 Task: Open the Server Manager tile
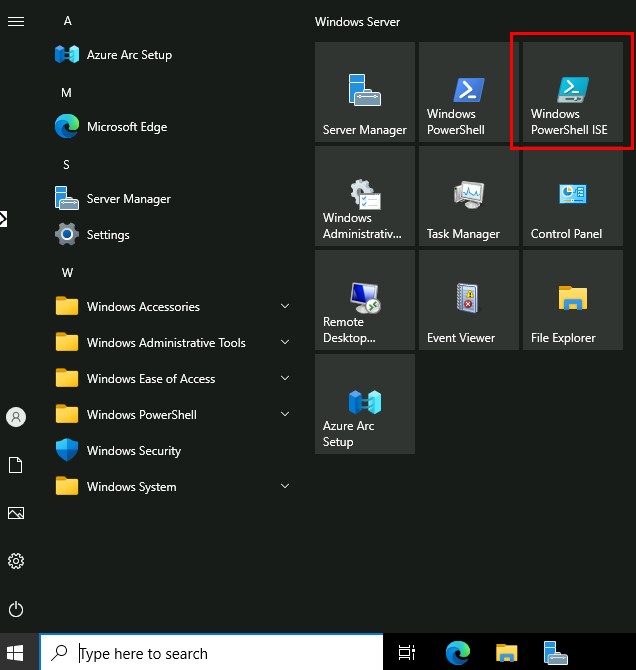(x=365, y=92)
